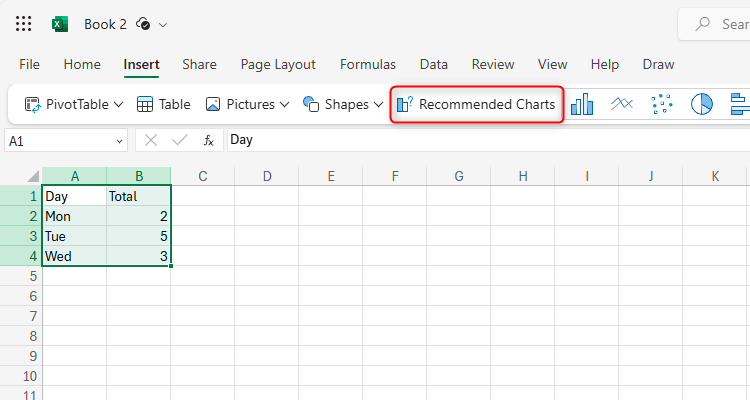Click the insert function fx icon
This screenshot has height=400, width=750.
point(208,141)
